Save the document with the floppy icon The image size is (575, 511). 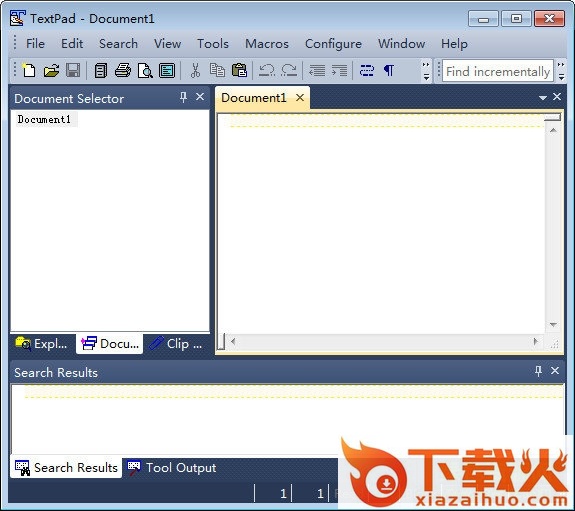click(x=73, y=70)
